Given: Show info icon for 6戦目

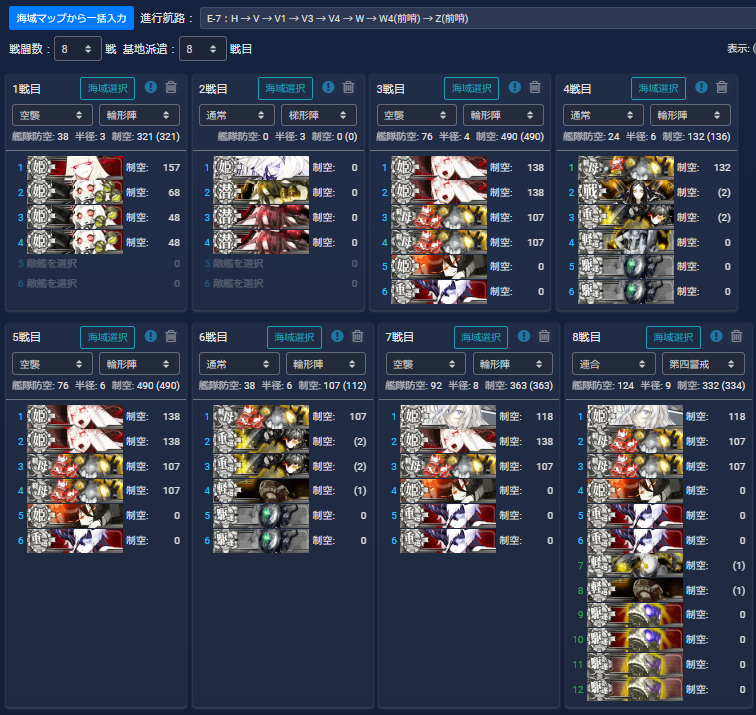Looking at the screenshot, I should 337,336.
